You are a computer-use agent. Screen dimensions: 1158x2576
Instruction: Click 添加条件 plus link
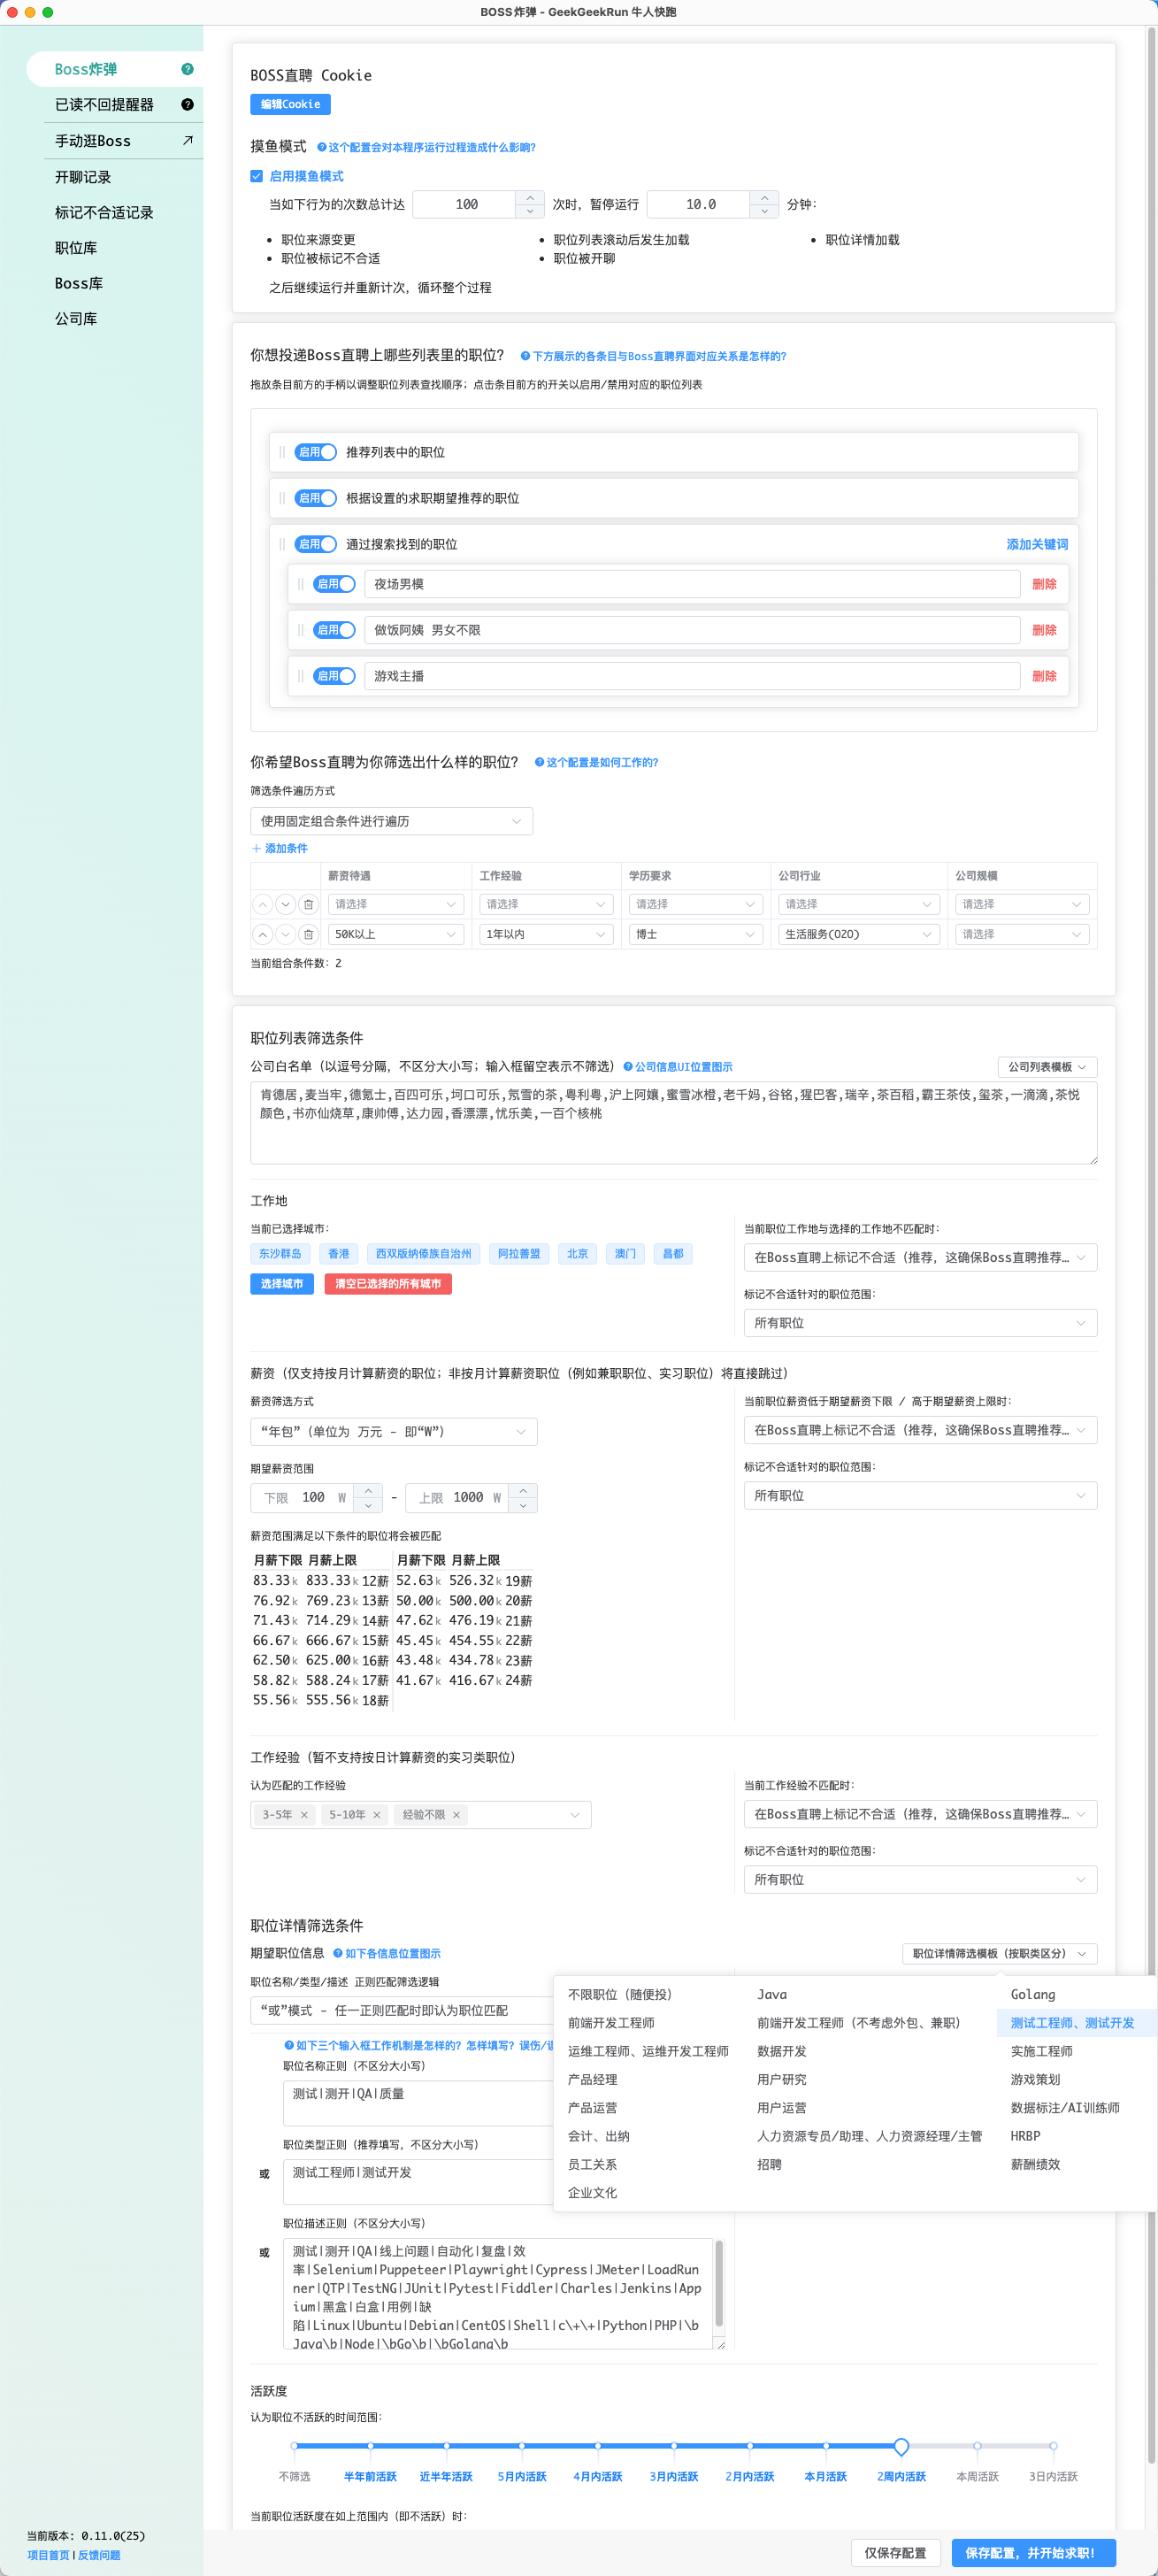click(x=280, y=848)
